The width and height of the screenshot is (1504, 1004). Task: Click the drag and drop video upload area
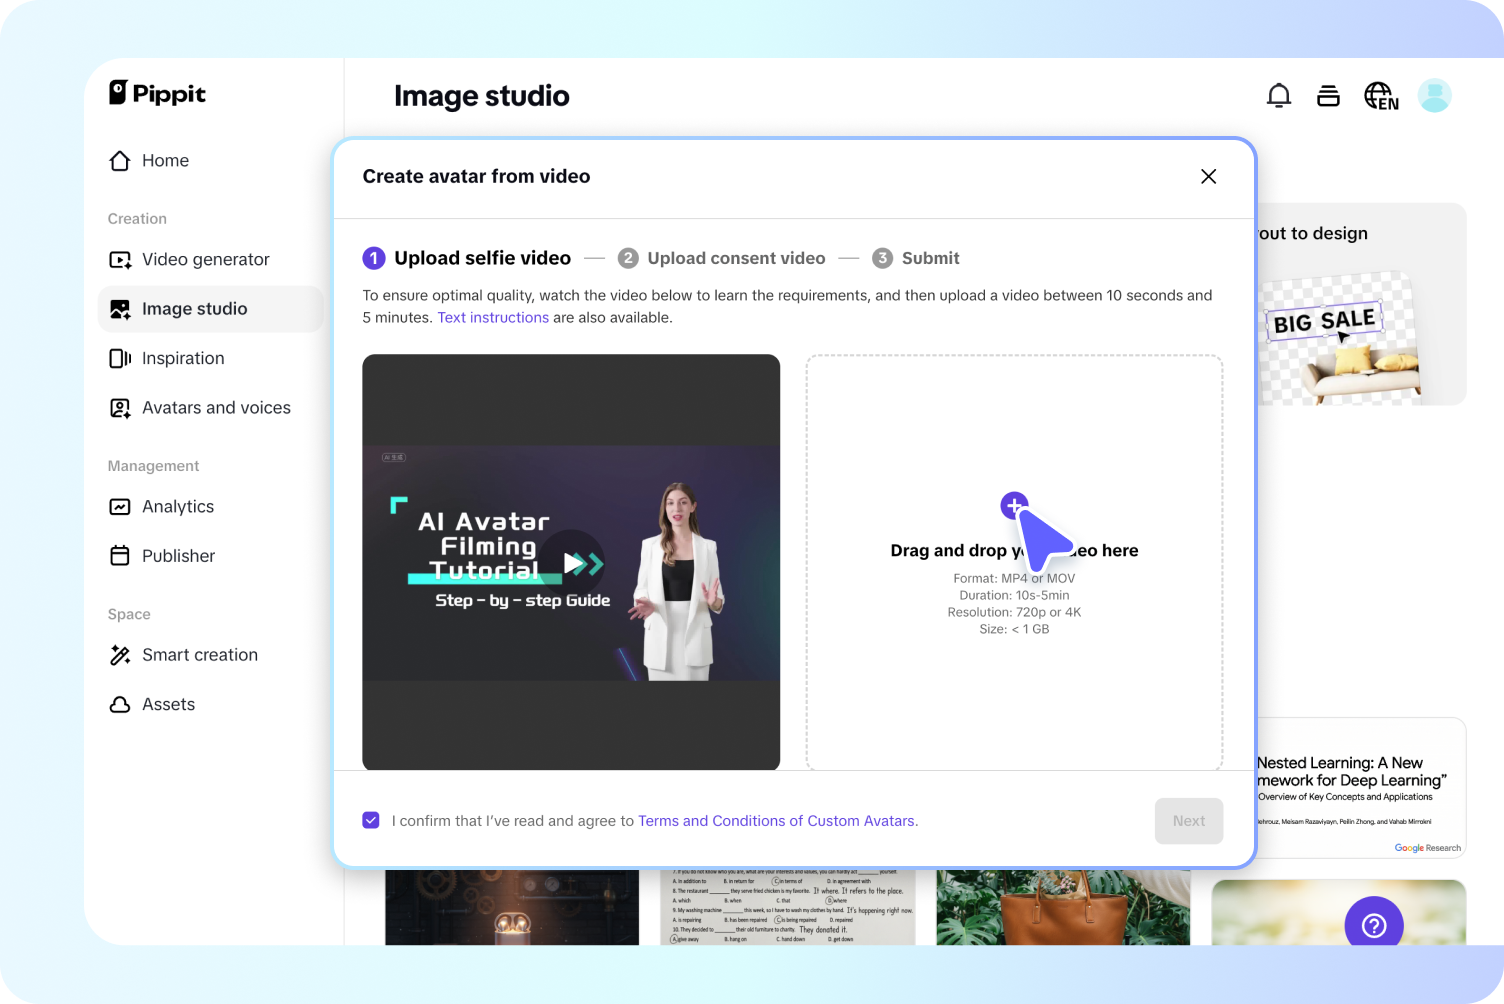pos(1015,562)
